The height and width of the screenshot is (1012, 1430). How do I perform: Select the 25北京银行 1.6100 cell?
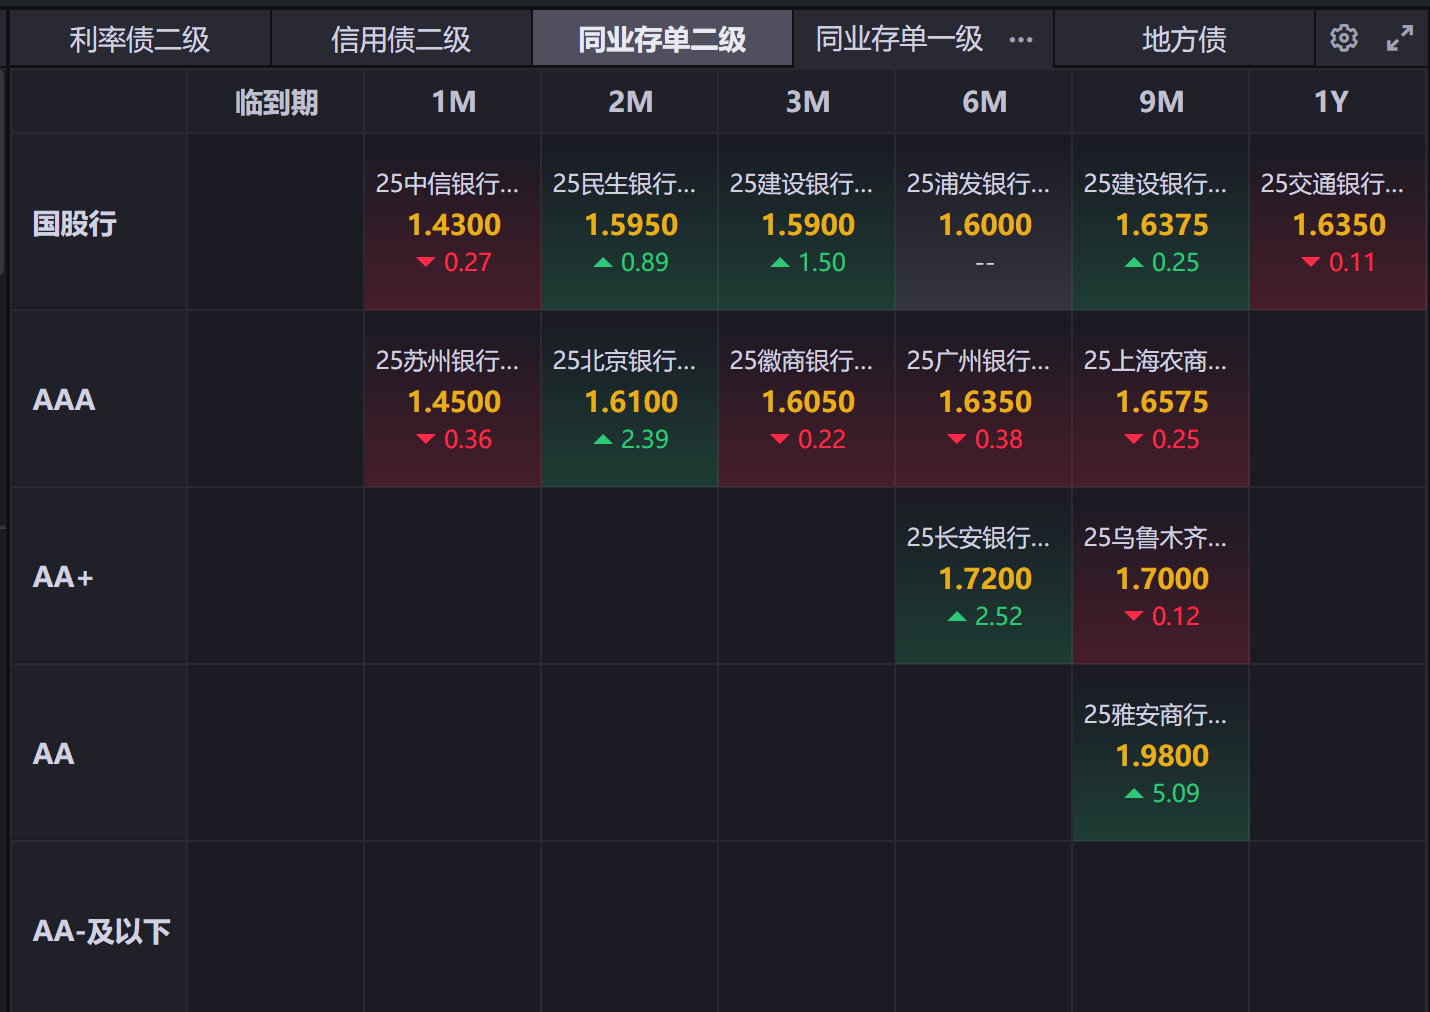coord(630,400)
